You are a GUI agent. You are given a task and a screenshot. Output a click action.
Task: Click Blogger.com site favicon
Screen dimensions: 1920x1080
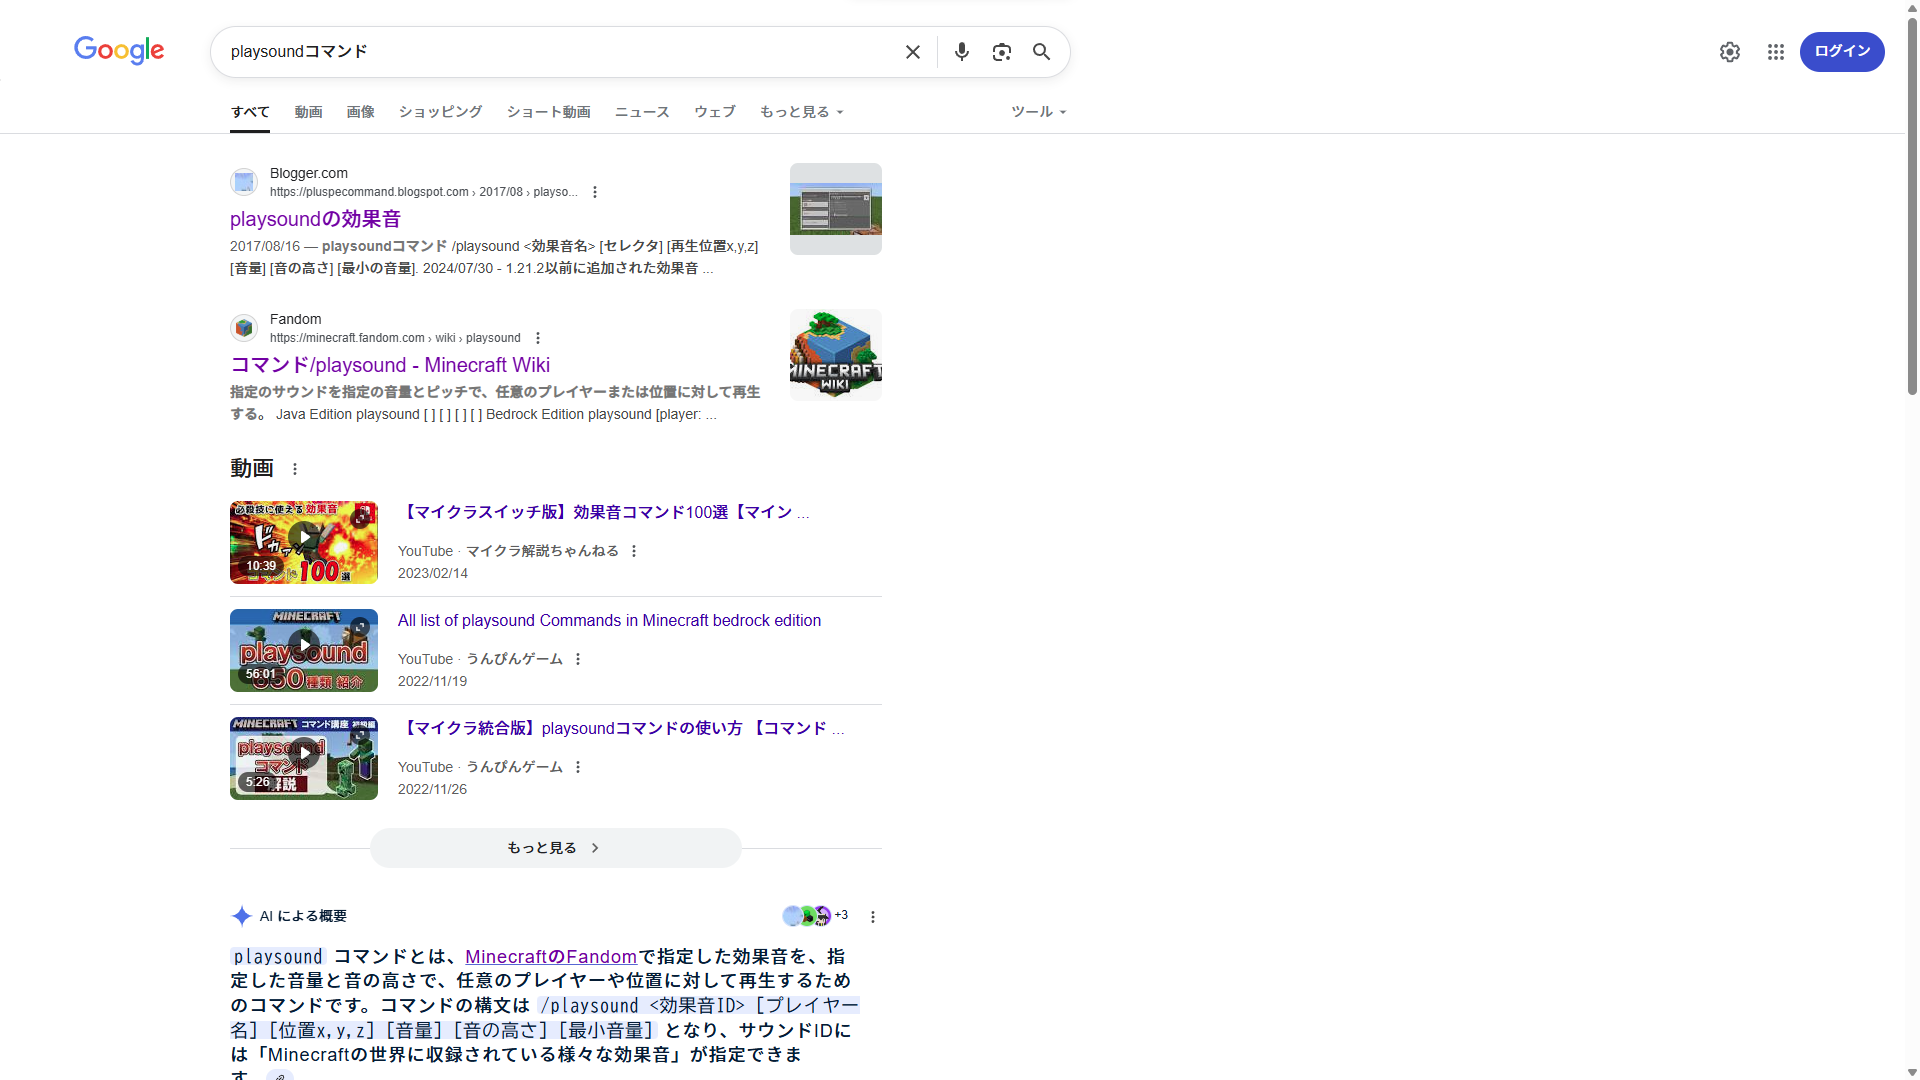[x=244, y=182]
